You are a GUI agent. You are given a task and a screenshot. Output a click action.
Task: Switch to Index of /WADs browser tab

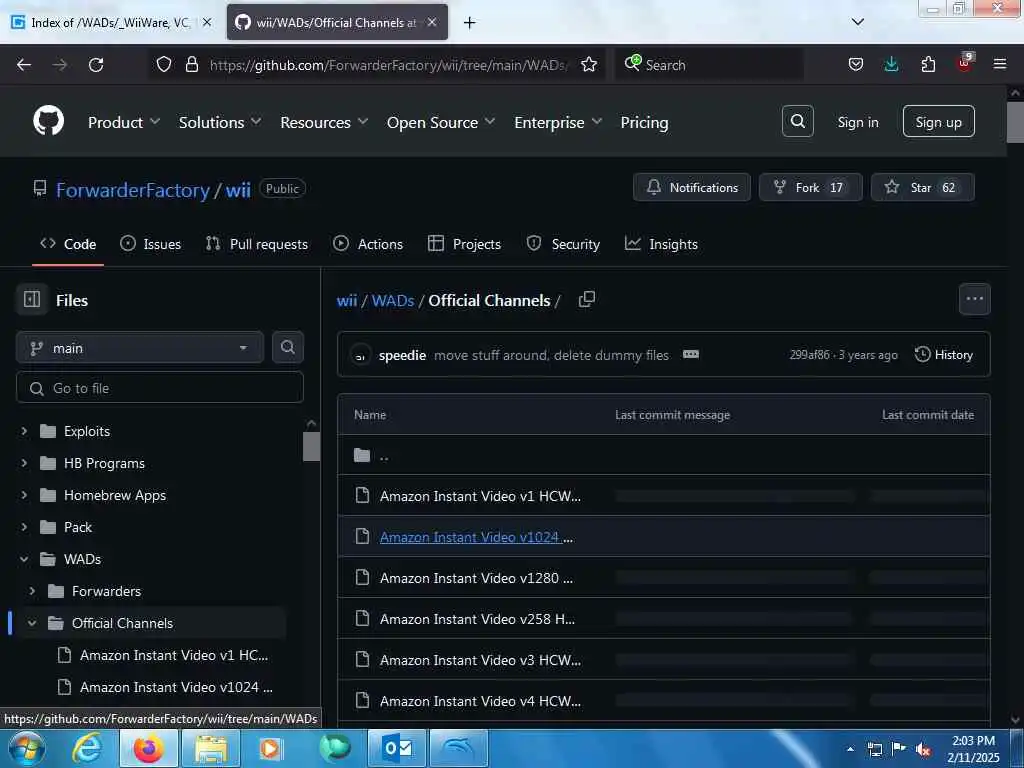tap(111, 22)
